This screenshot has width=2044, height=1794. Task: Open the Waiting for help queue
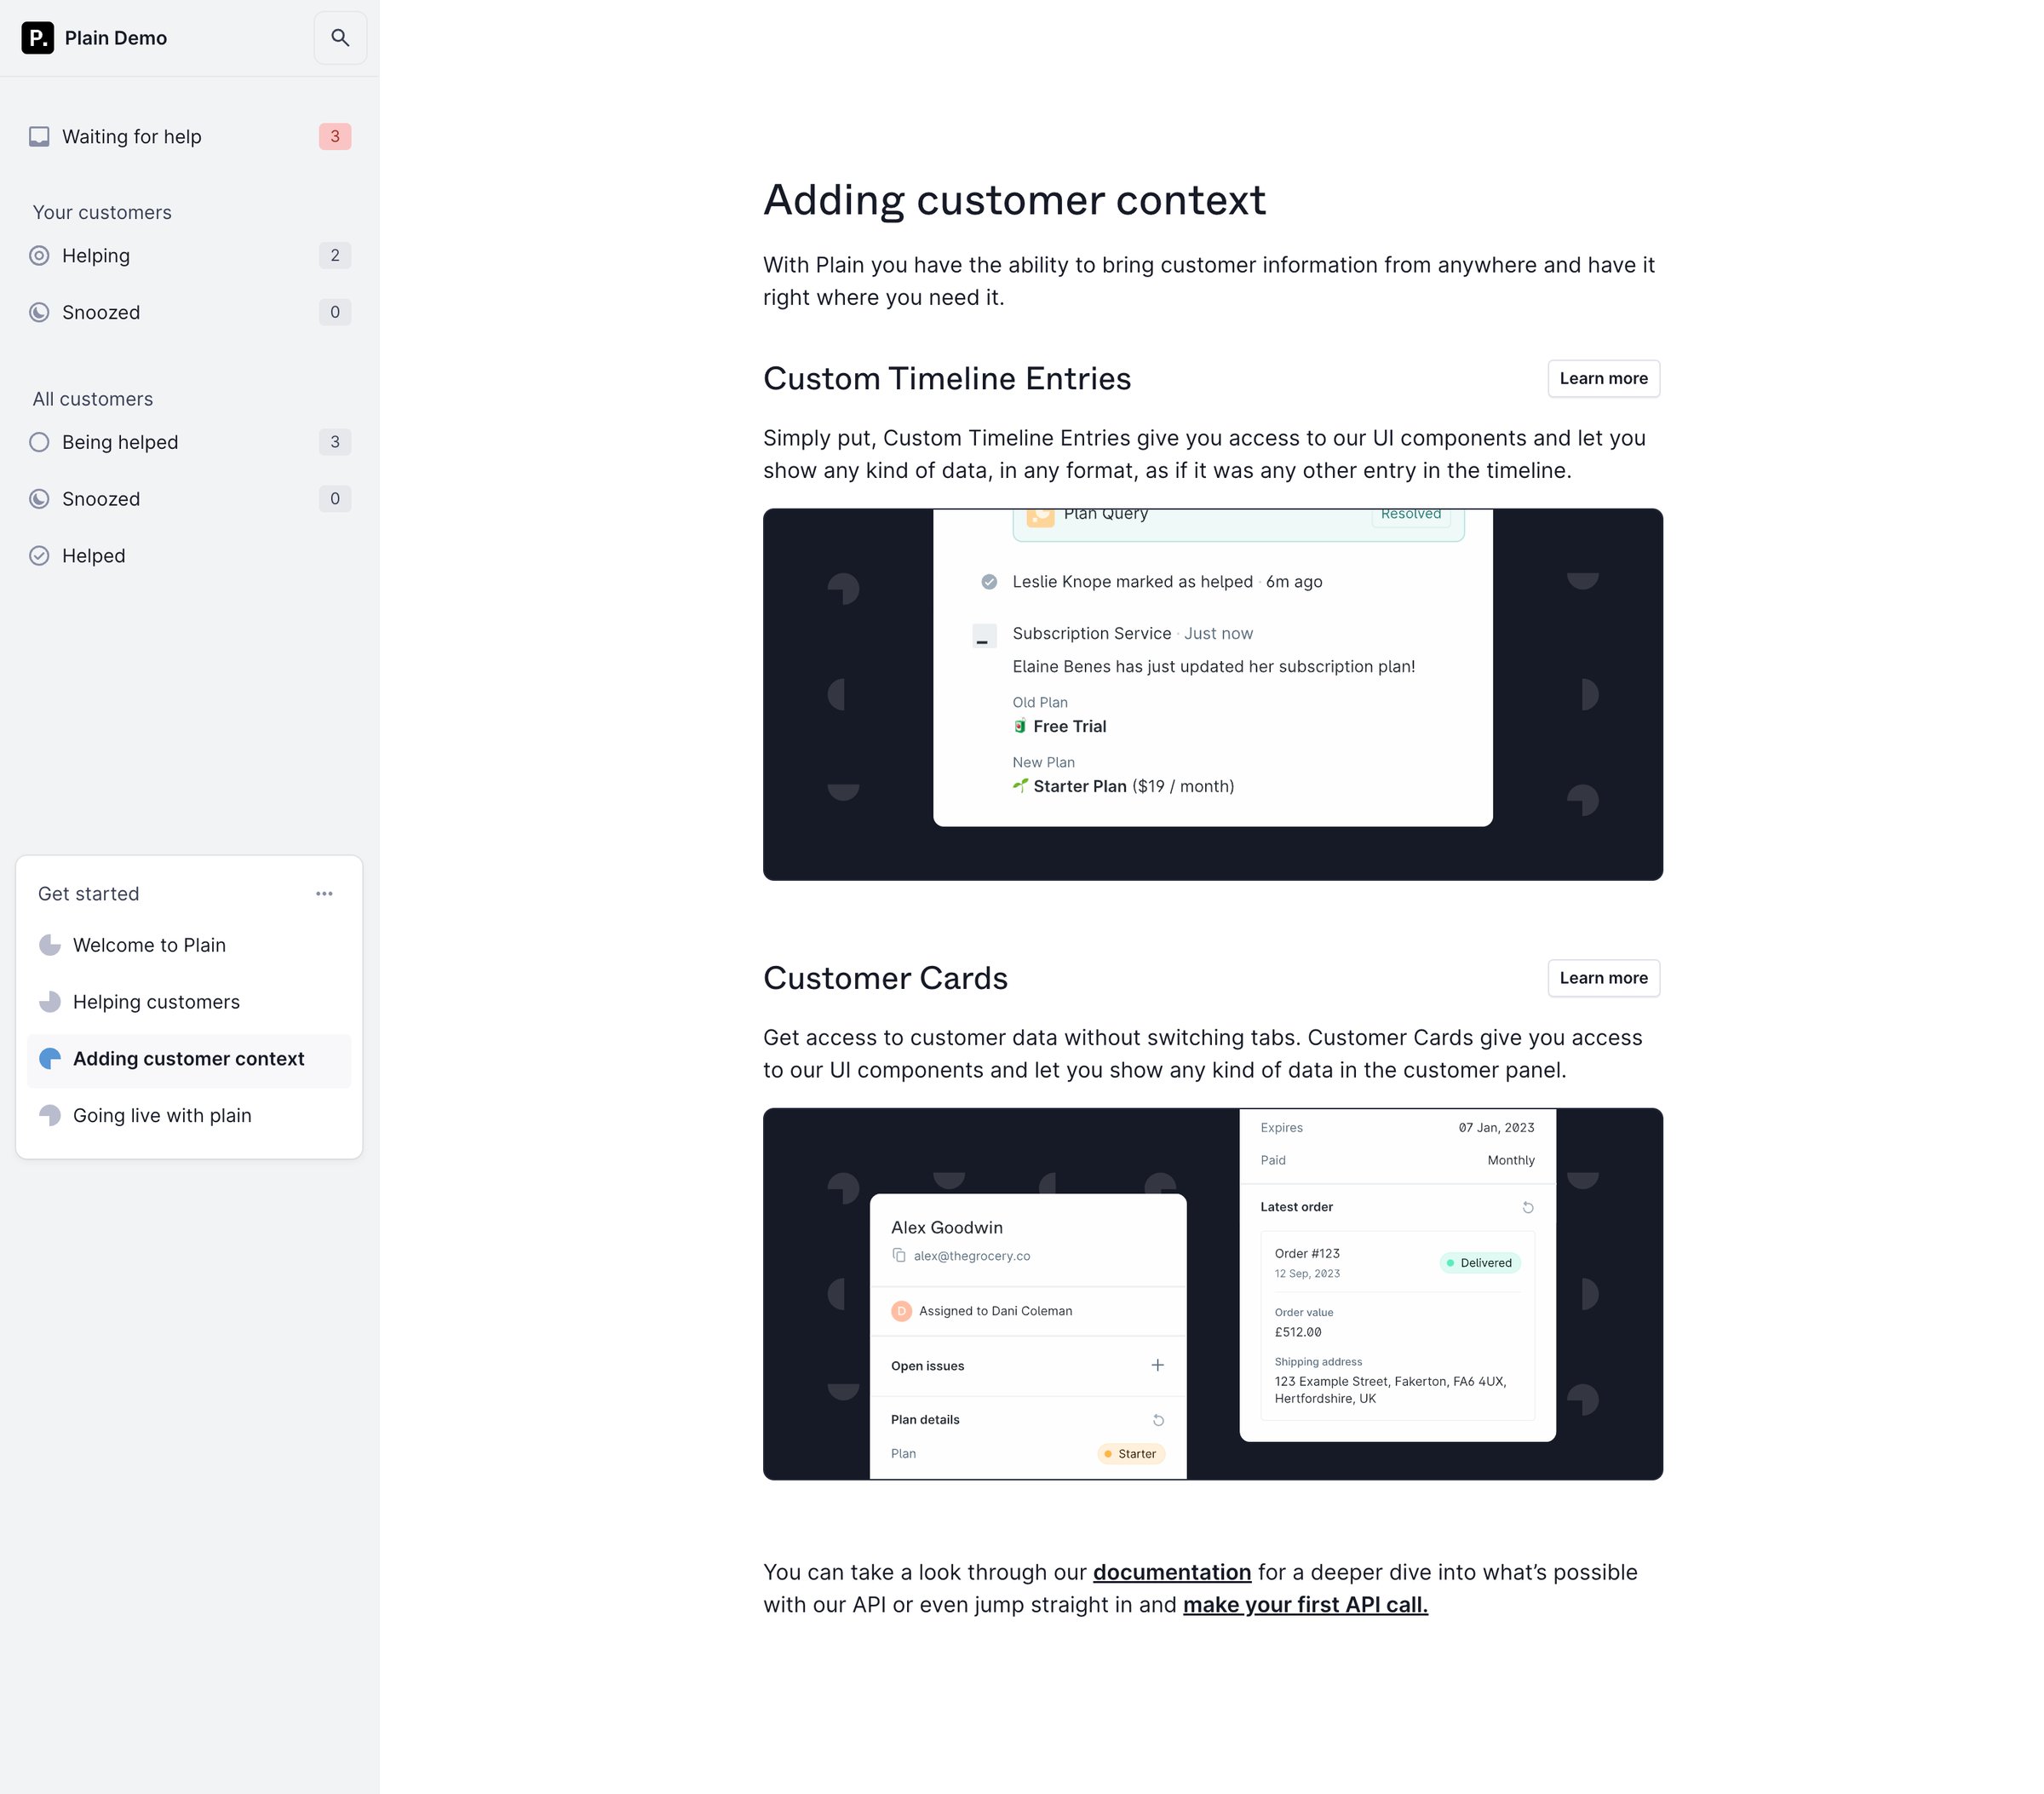pos(189,136)
